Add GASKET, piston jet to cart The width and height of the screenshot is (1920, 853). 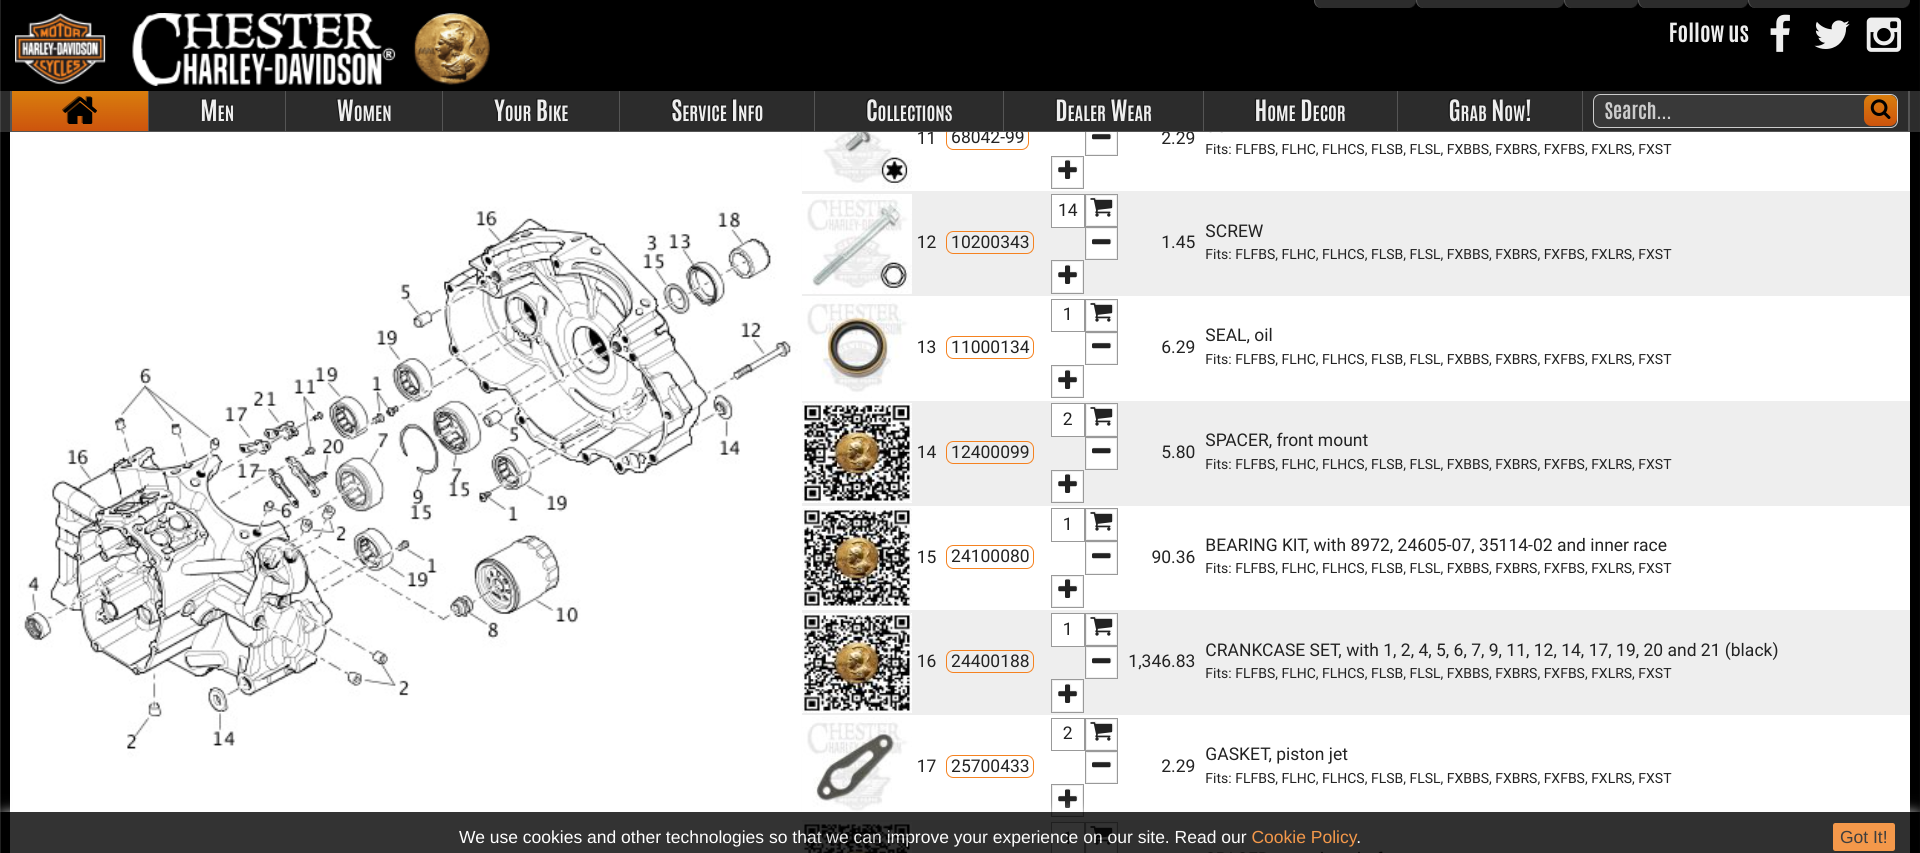point(1102,733)
